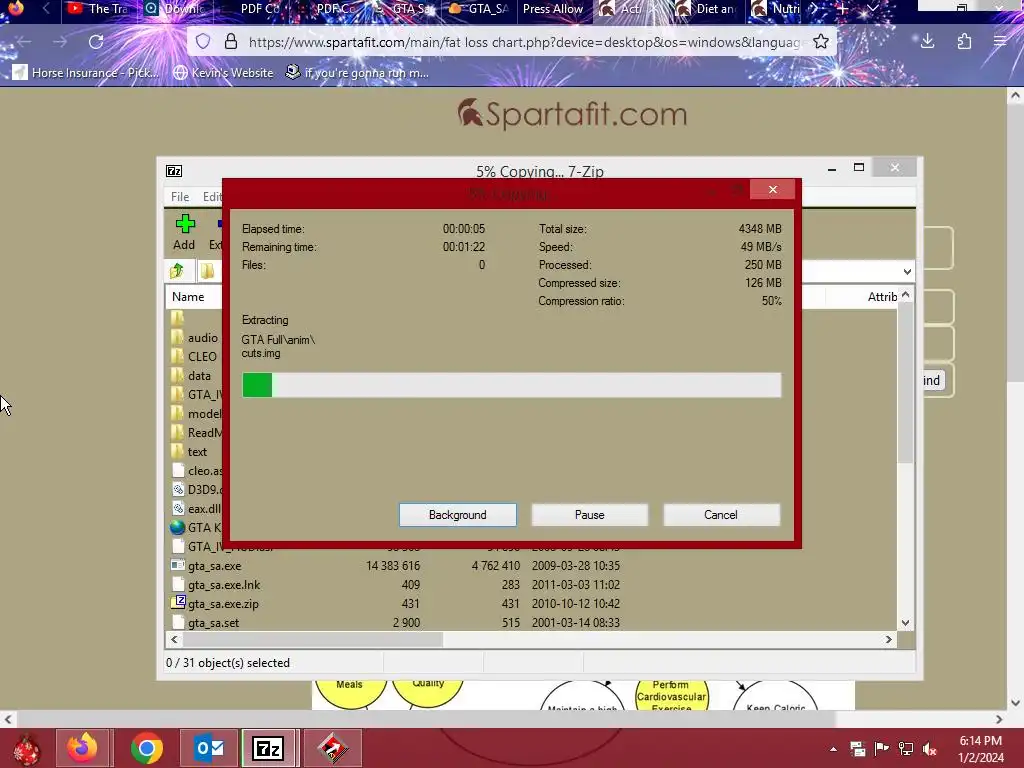The image size is (1024, 768).
Task: Click 7-Zip taskbar icon
Action: pos(268,748)
